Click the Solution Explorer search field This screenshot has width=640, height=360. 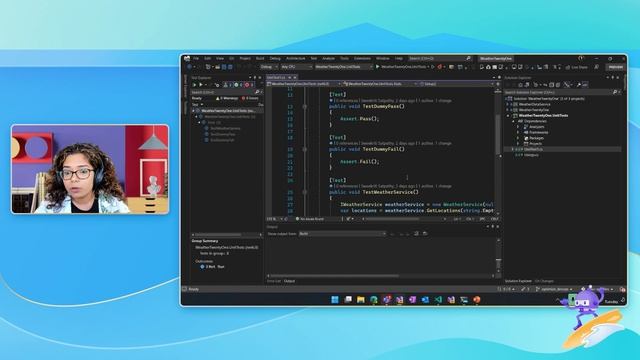coord(561,93)
